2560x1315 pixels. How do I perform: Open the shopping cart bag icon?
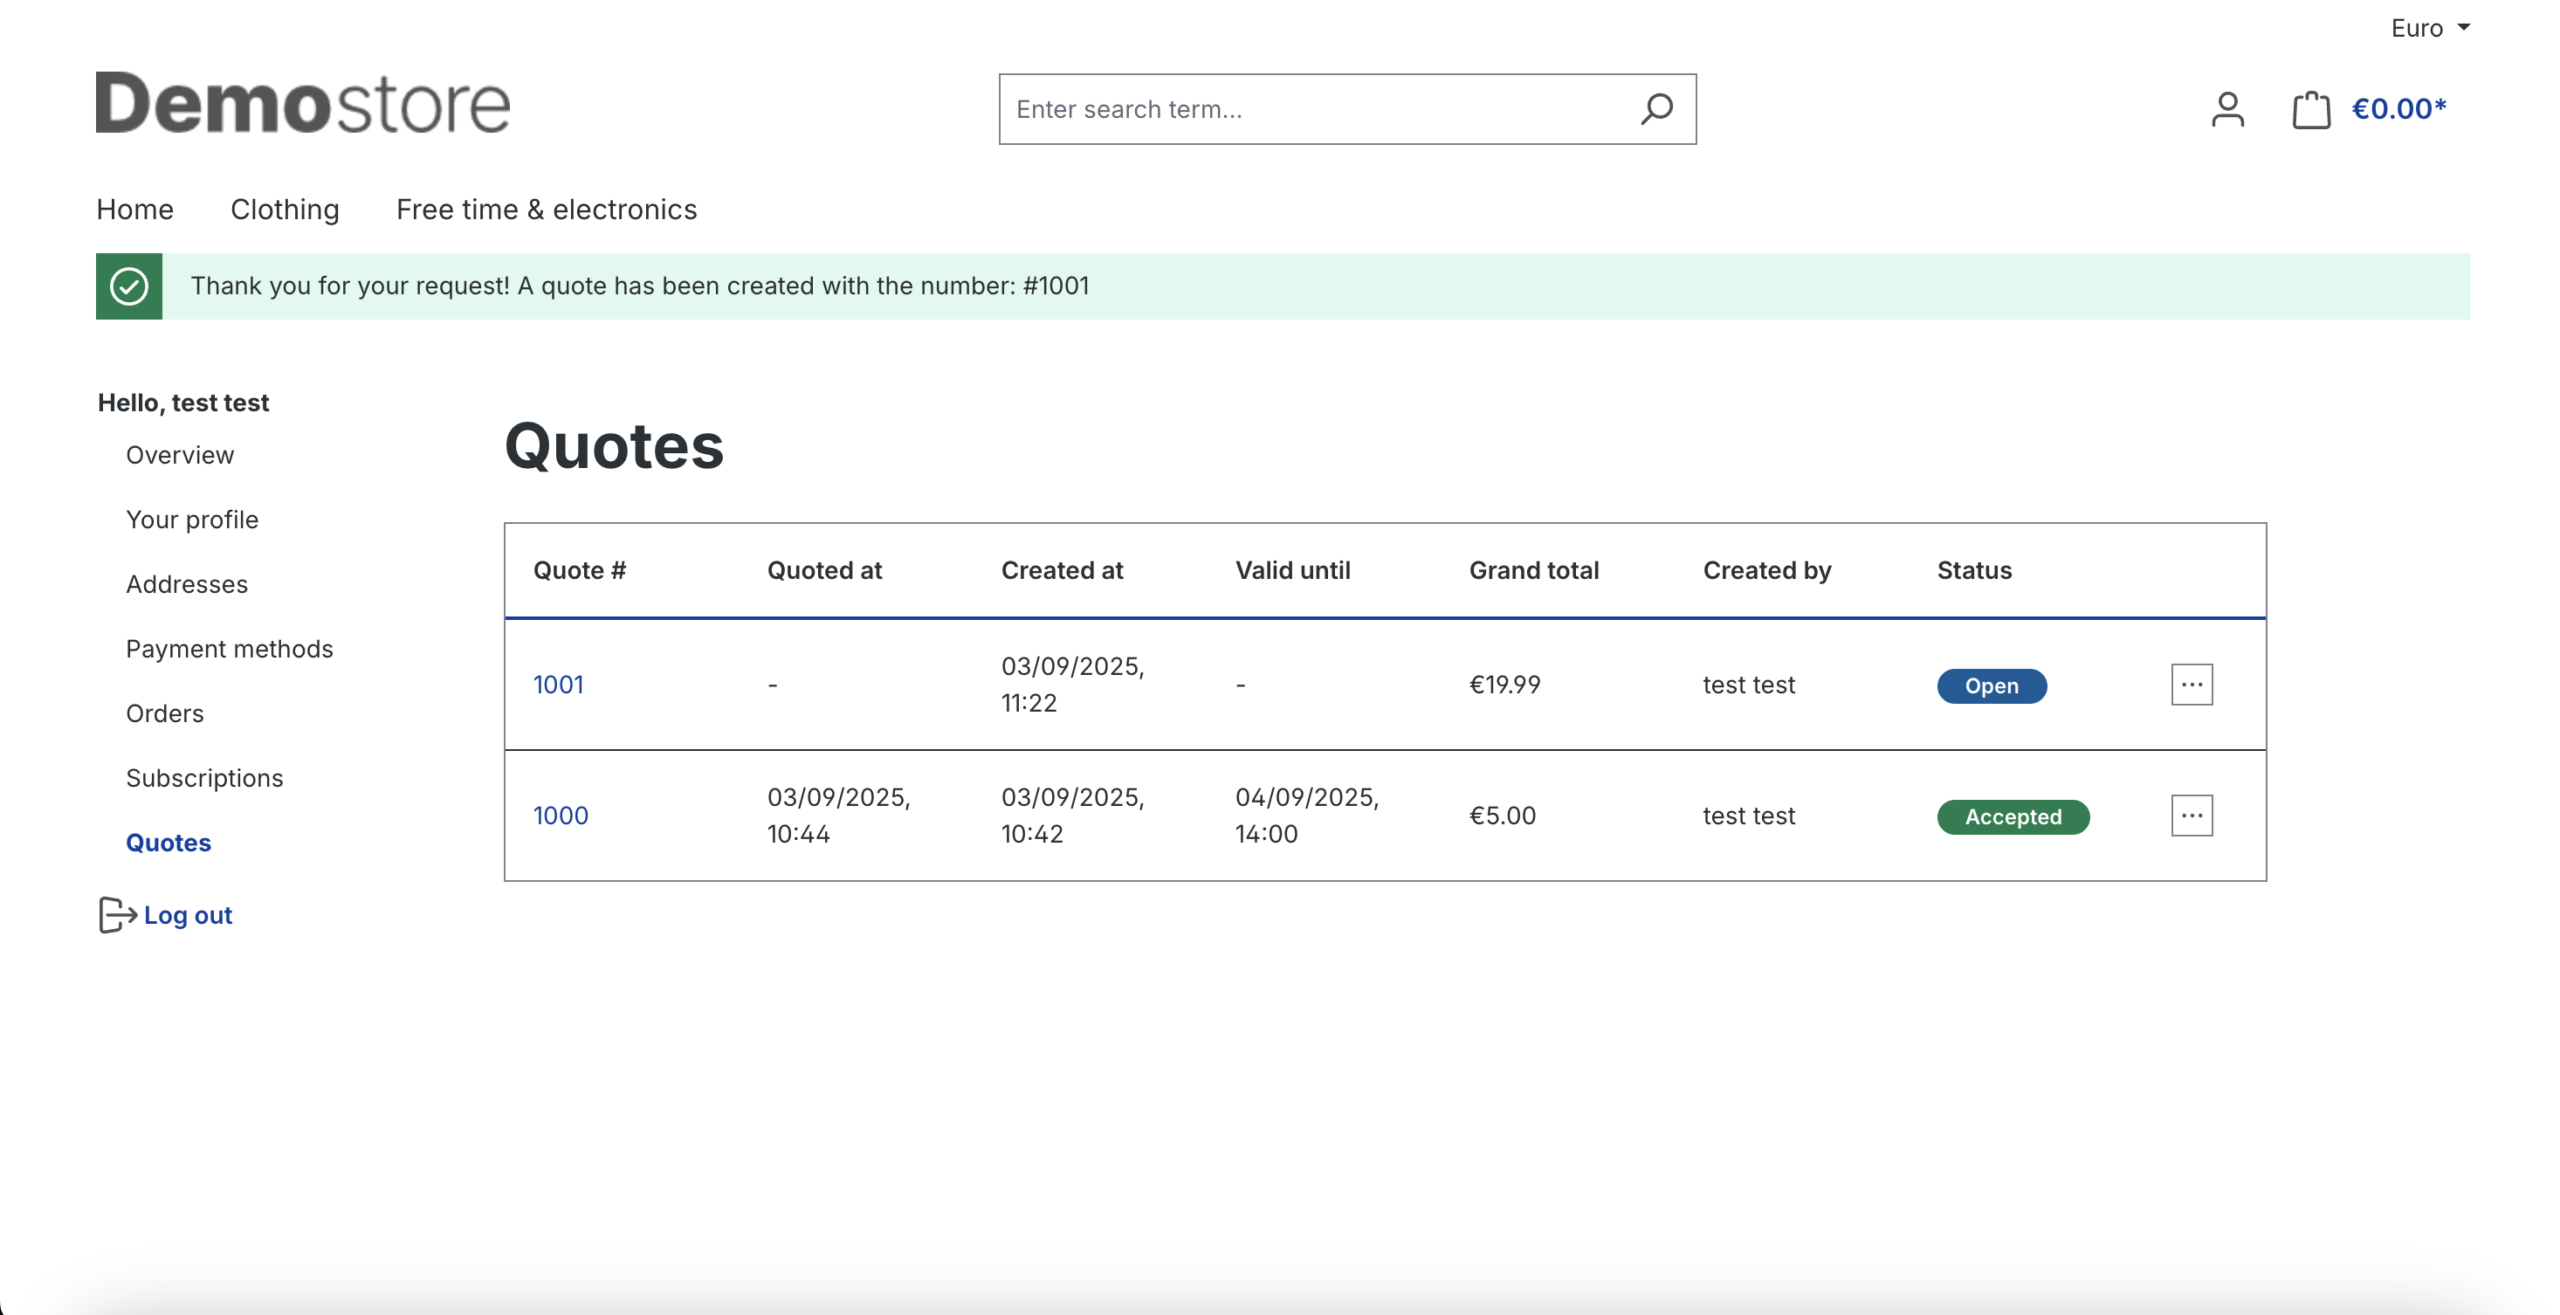coord(2310,109)
